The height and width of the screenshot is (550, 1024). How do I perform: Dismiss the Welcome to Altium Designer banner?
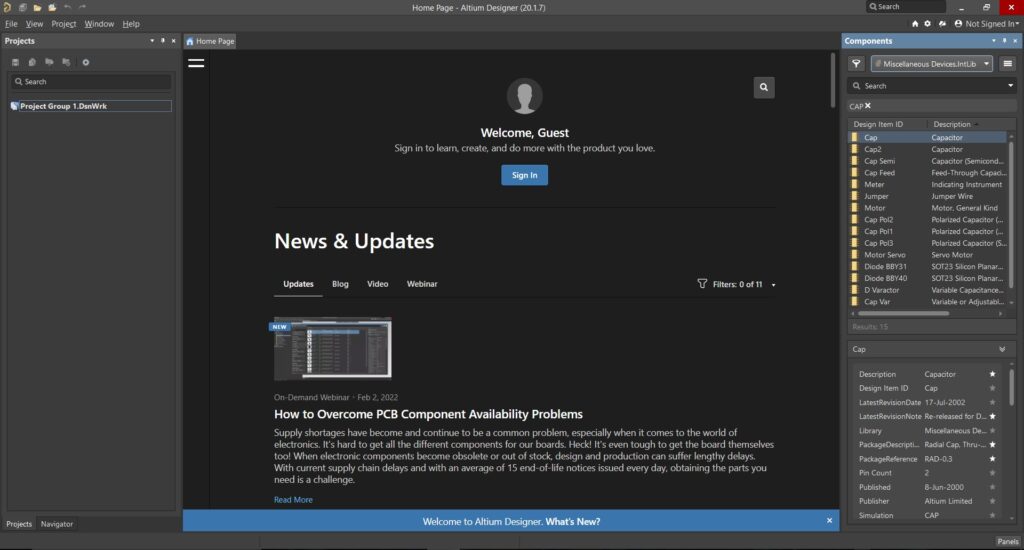click(829, 521)
